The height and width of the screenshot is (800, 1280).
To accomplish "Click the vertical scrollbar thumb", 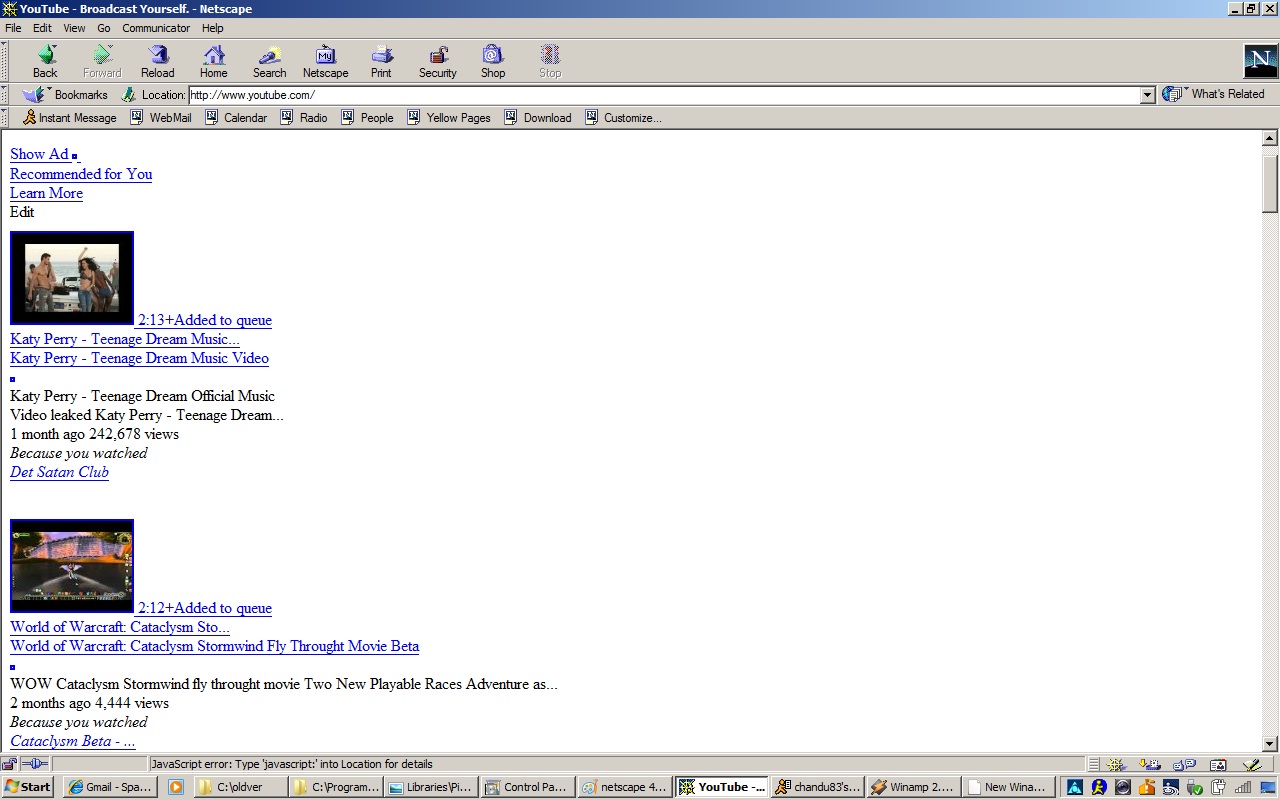I will tap(1270, 183).
